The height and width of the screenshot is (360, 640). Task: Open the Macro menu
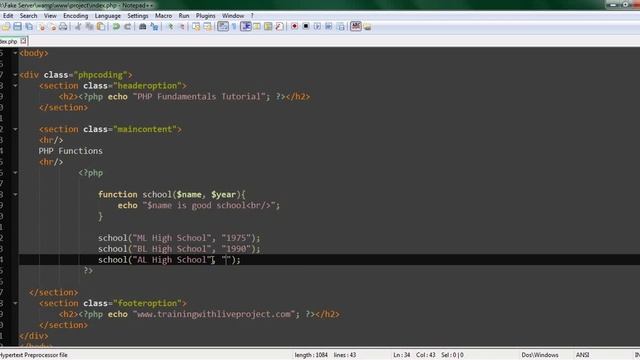coord(163,16)
